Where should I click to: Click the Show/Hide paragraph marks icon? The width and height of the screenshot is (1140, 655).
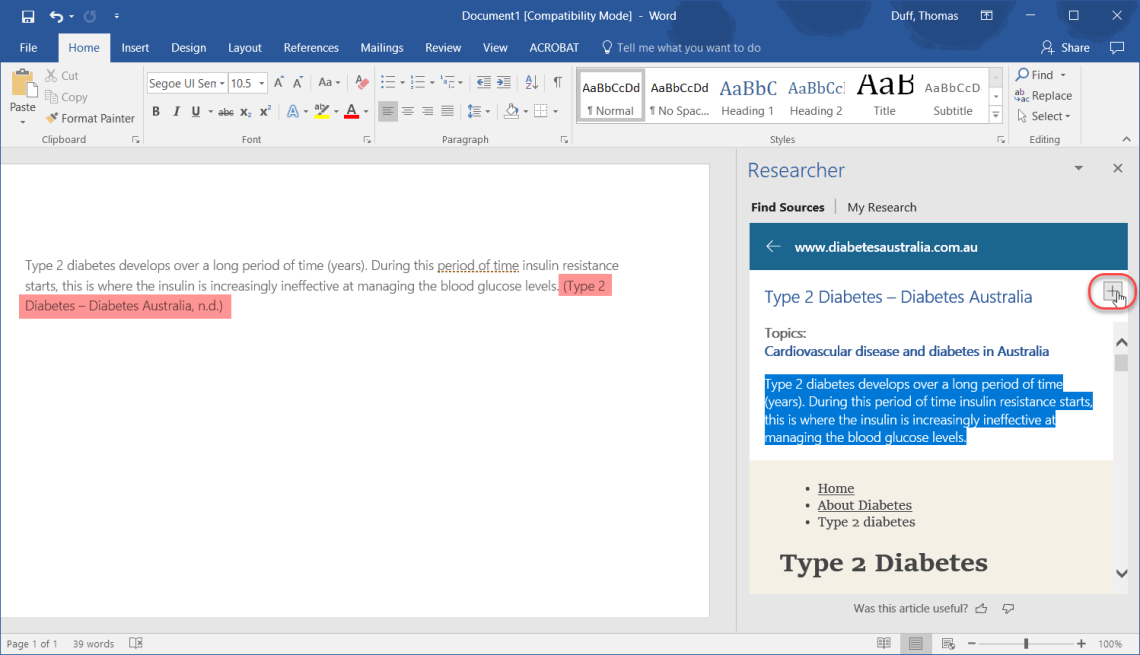point(557,82)
